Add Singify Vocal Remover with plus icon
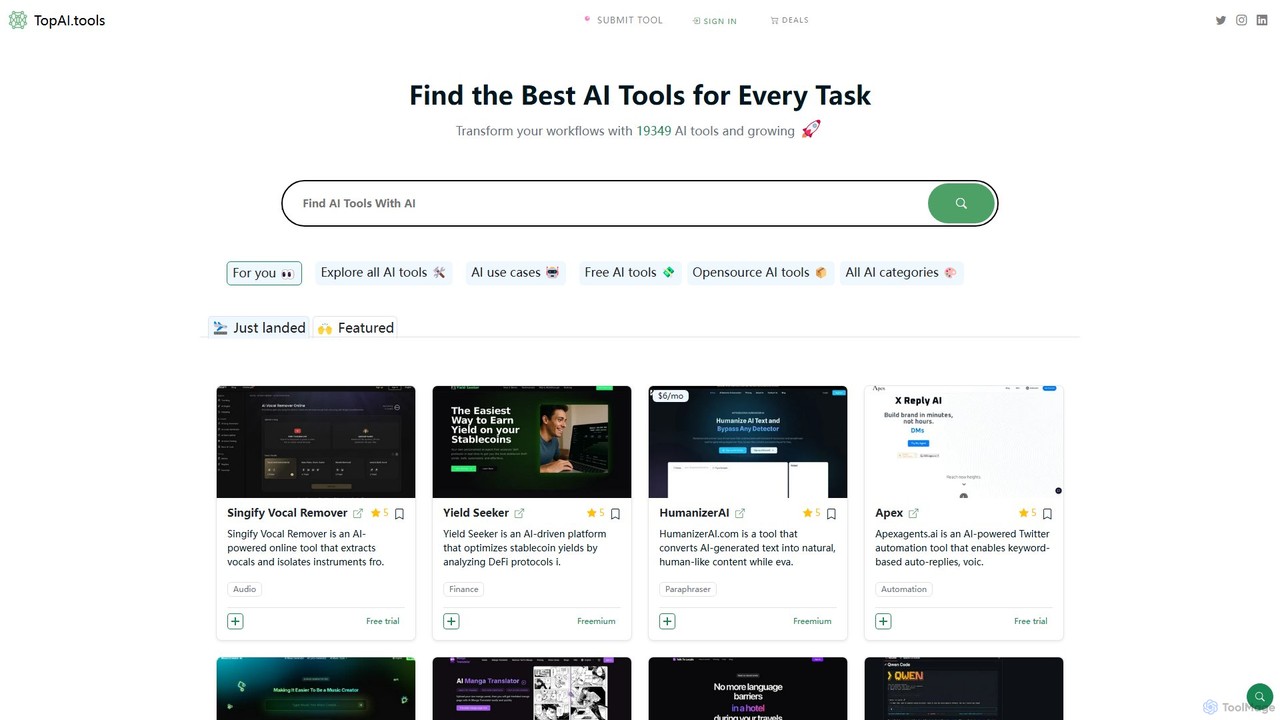This screenshot has width=1280, height=720. click(235, 621)
